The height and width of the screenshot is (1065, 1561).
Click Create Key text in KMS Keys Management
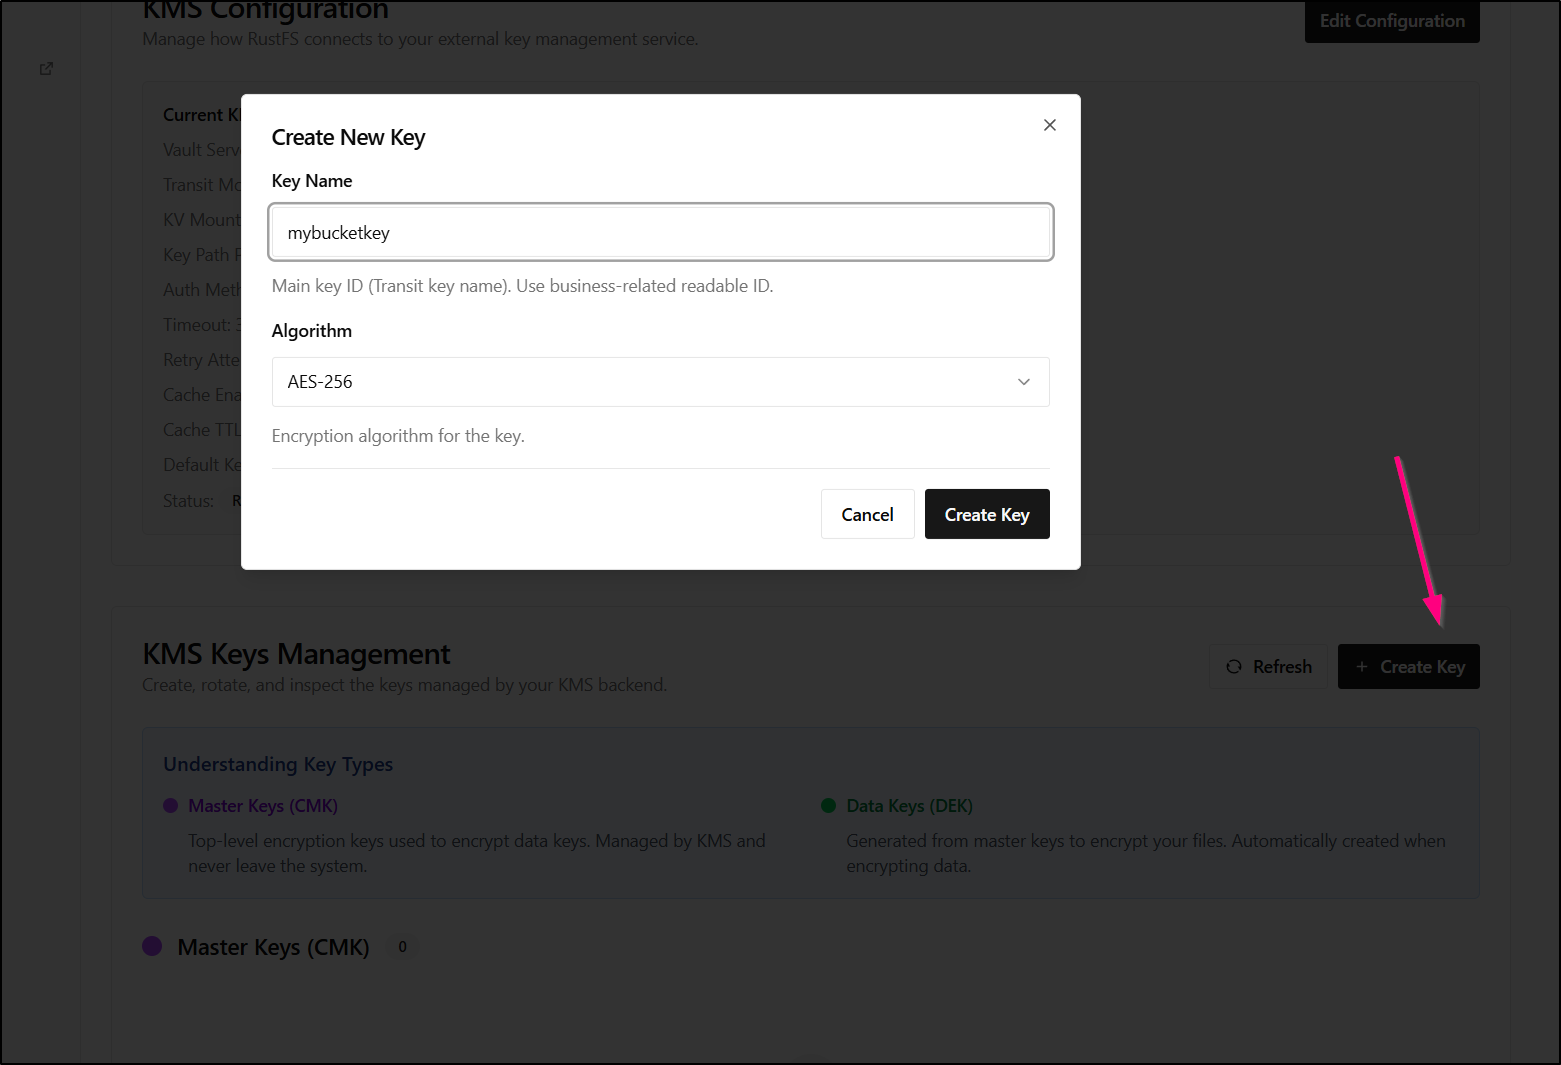1422,667
